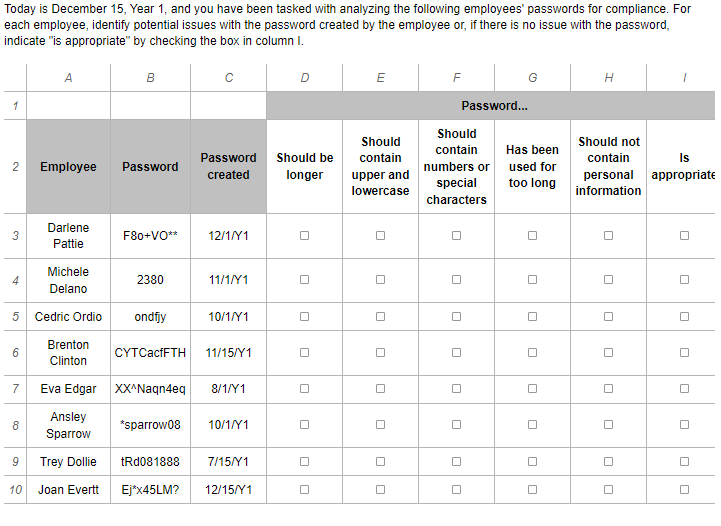Select row 10 header
721x526 pixels.
[14, 490]
